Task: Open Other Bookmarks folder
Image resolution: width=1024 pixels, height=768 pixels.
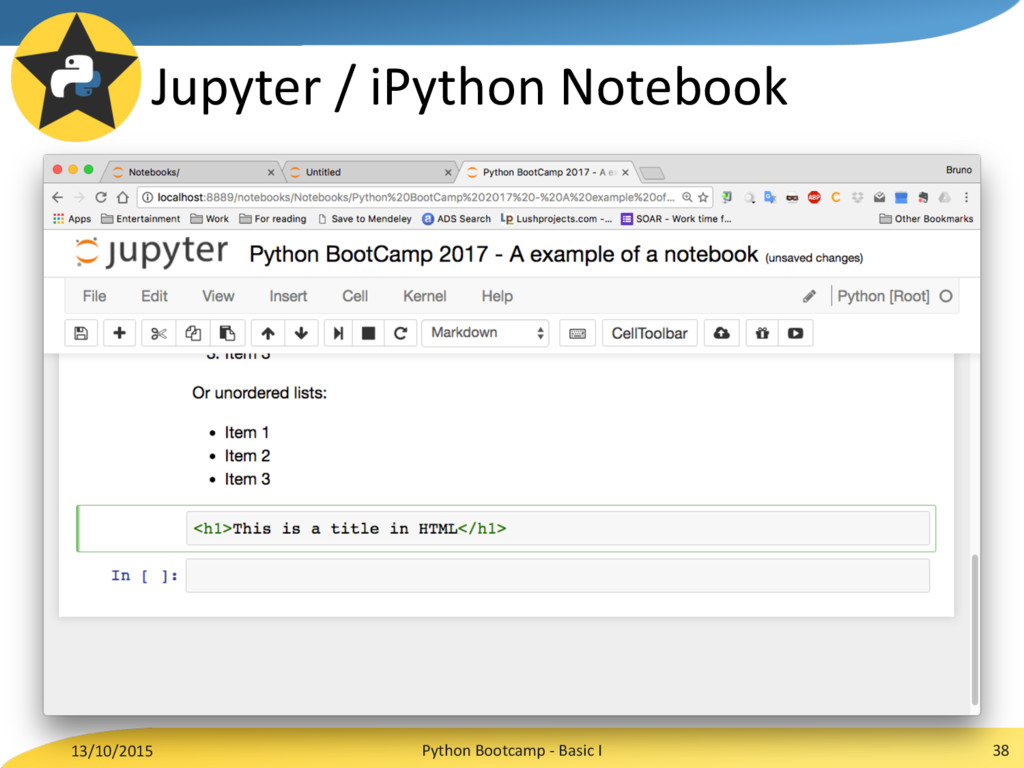Action: click(926, 219)
